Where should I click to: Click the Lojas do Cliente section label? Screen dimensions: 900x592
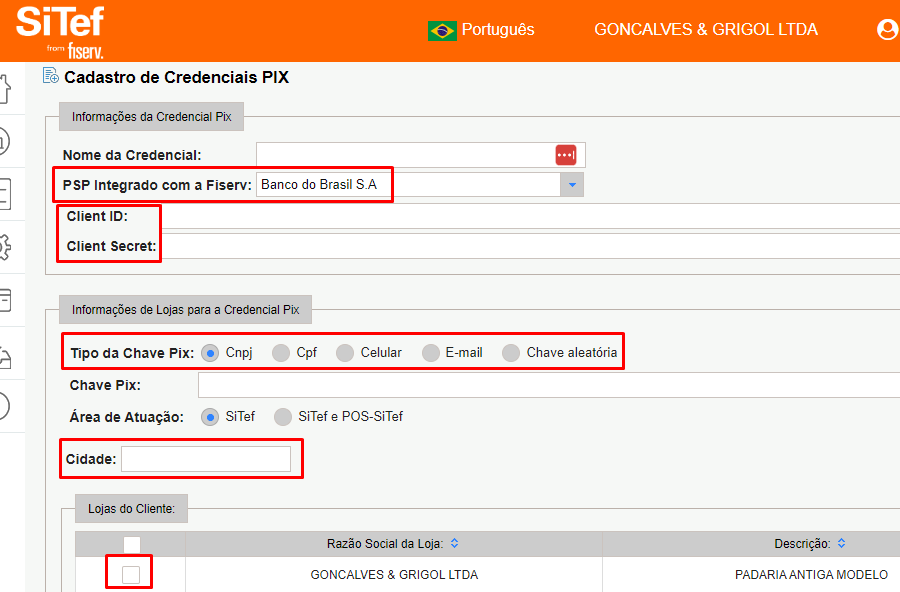coord(131,509)
